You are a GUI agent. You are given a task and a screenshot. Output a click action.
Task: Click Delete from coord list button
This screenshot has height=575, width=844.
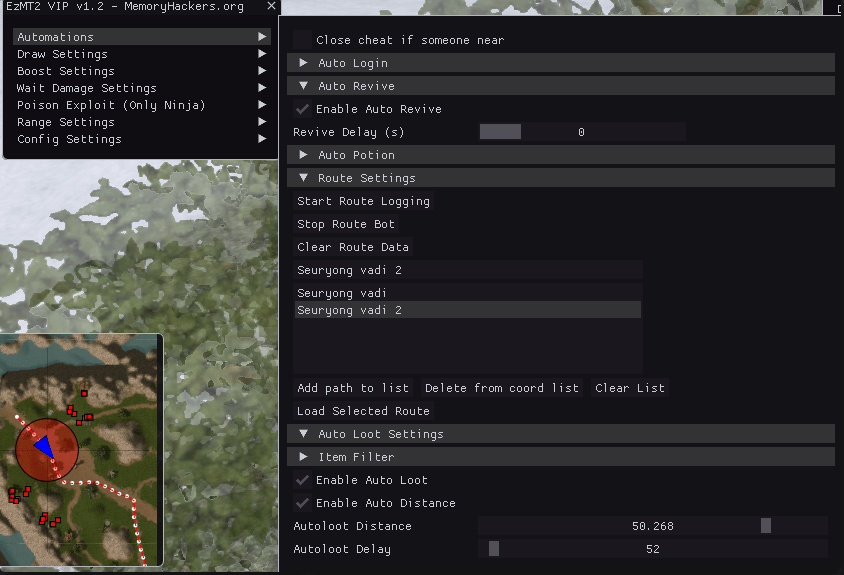tap(502, 388)
